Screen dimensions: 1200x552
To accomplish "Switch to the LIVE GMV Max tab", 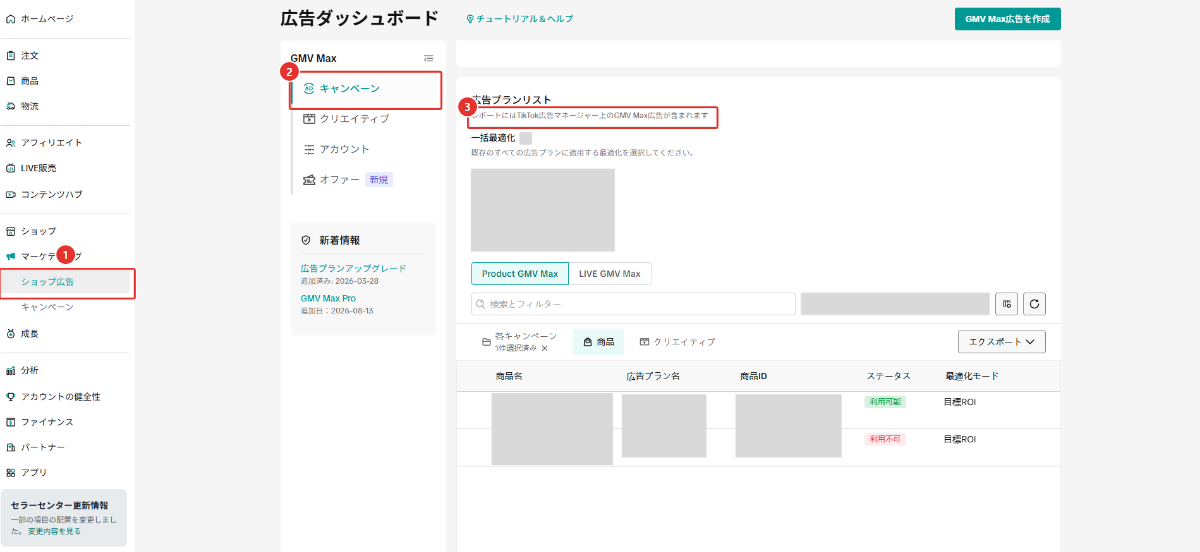I will tap(610, 274).
